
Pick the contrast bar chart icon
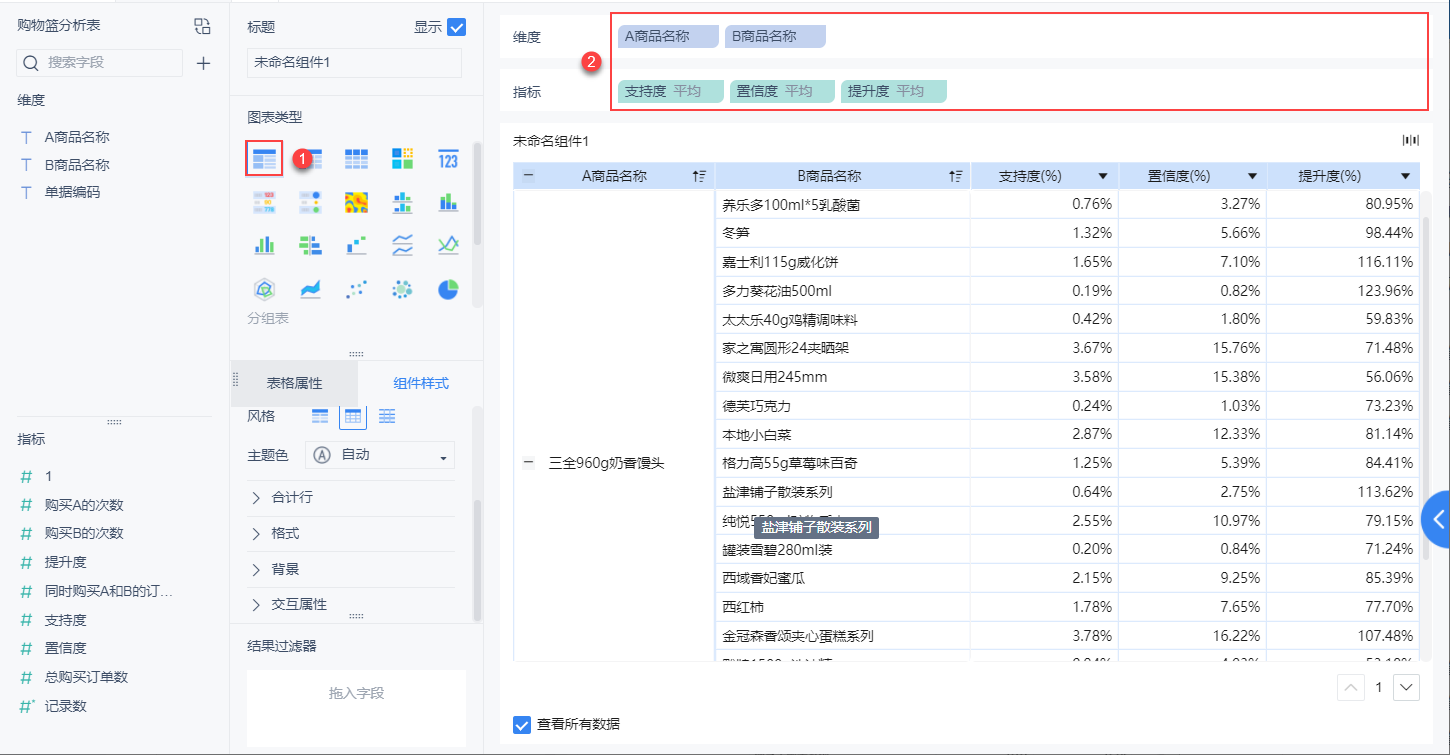(310, 244)
